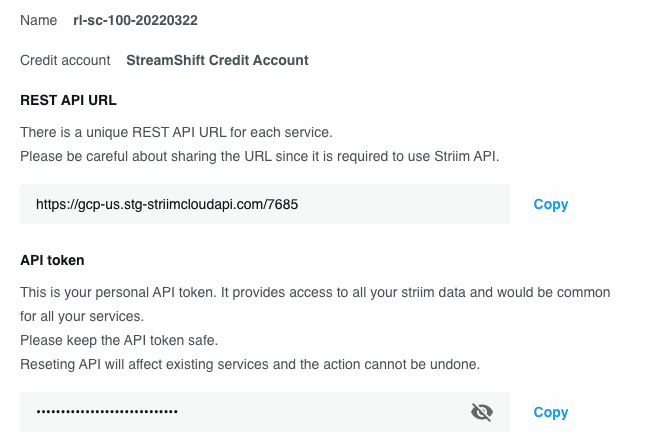
Task: Select the REST API URL text field
Action: click(x=265, y=204)
